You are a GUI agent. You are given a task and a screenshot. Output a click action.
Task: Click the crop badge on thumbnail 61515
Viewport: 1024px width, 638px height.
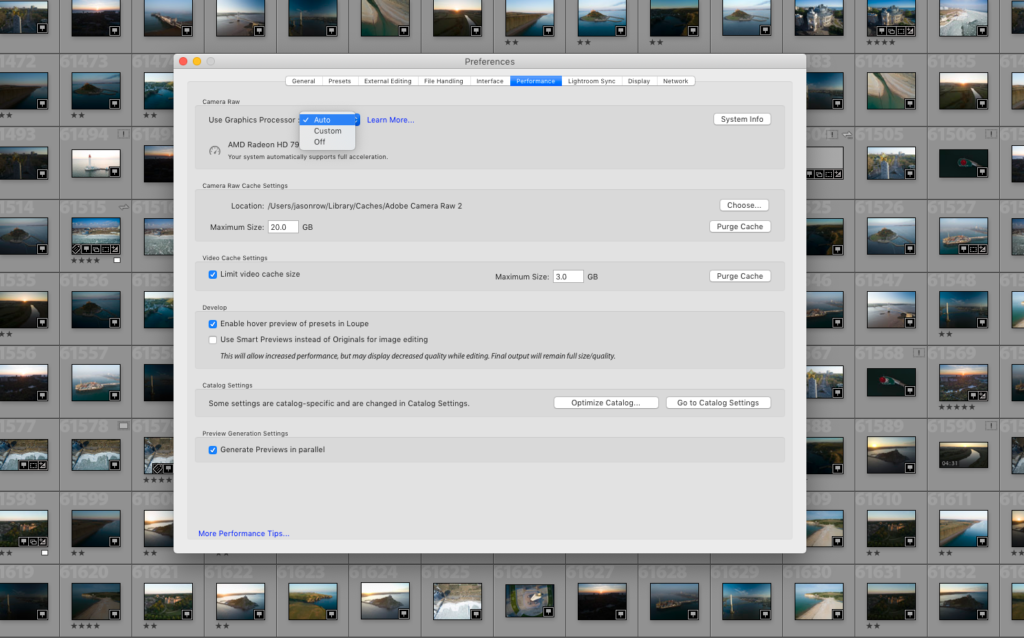[105, 249]
